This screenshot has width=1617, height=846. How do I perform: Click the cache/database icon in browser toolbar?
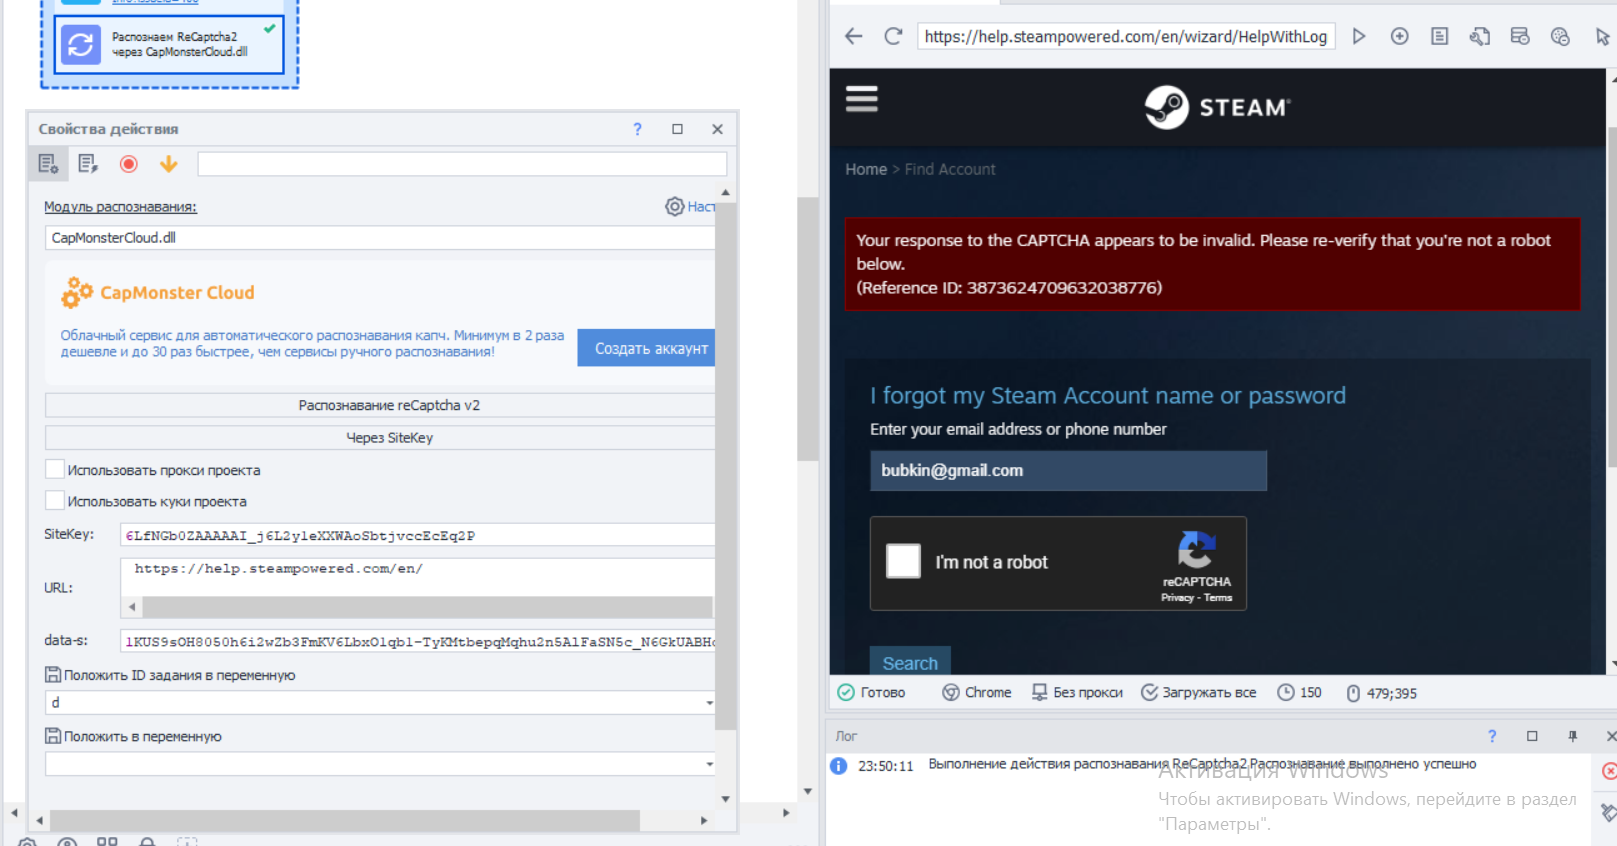1520,36
